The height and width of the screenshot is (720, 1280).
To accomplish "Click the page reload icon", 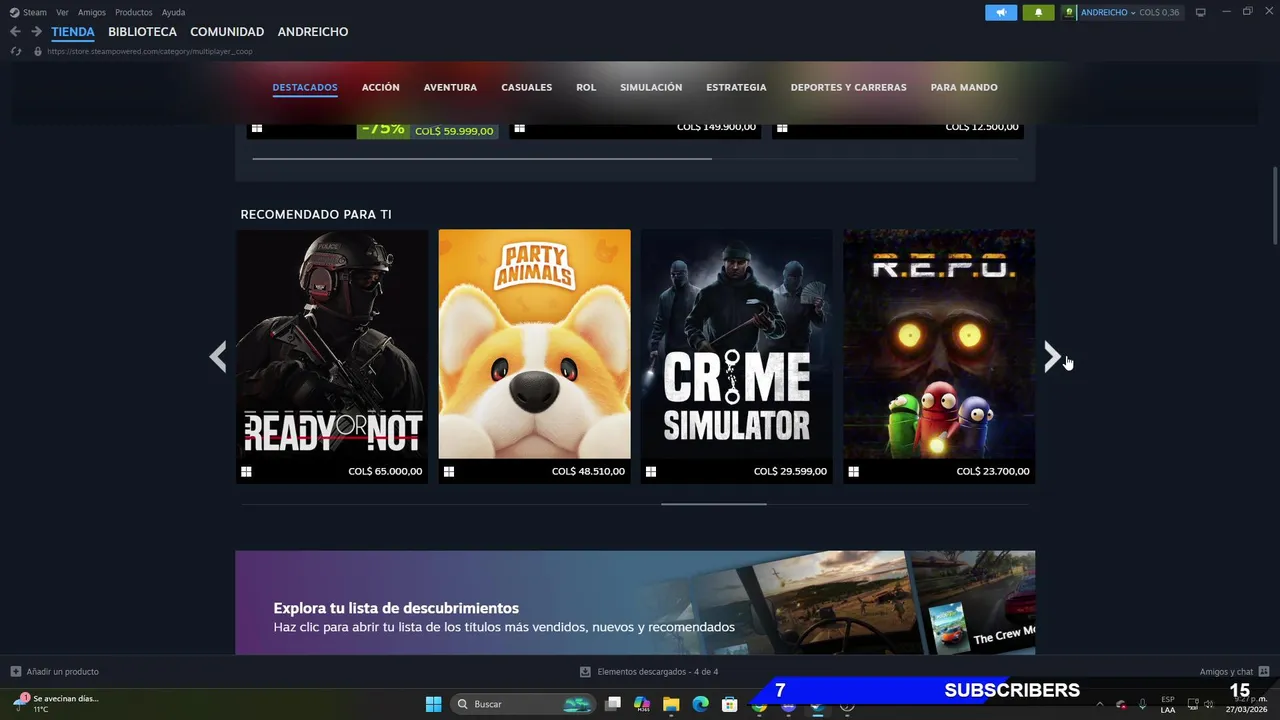I will [16, 51].
